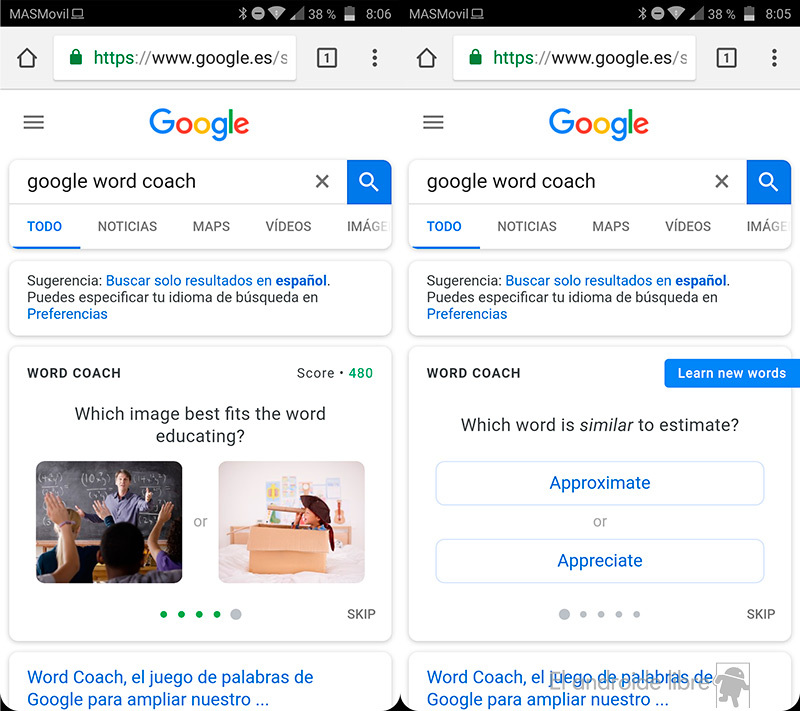The width and height of the screenshot is (800, 711).
Task: Choose the Approximate answer
Action: coord(600,483)
